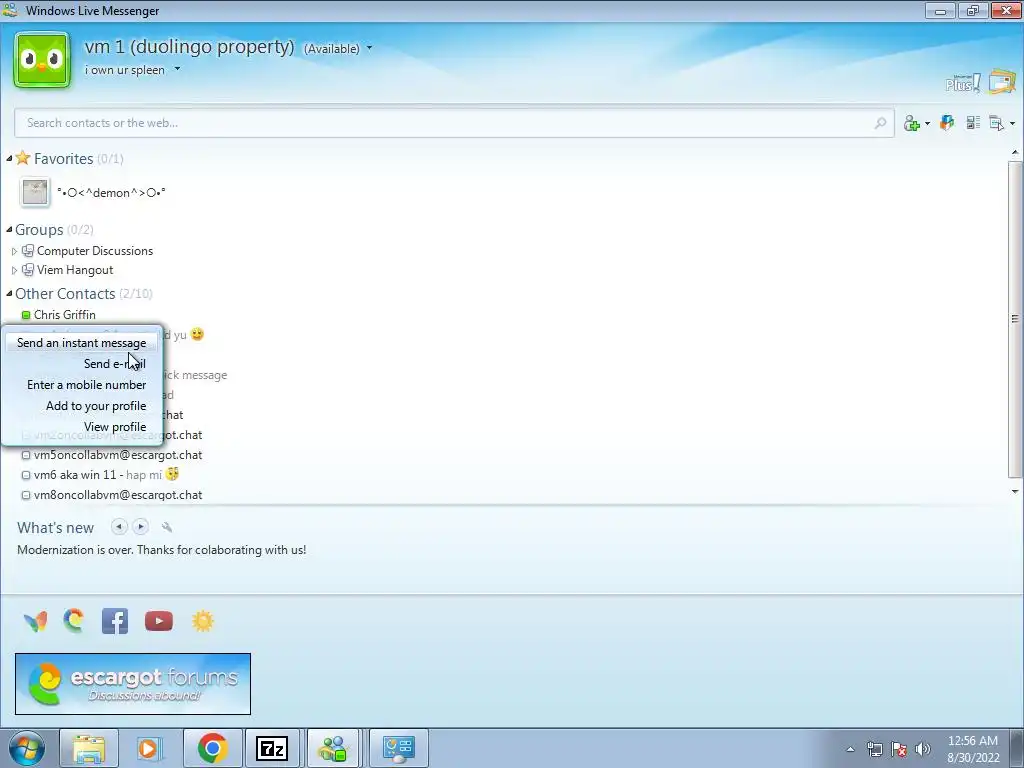Collapse the Groups category
The height and width of the screenshot is (768, 1024).
[x=9, y=229]
